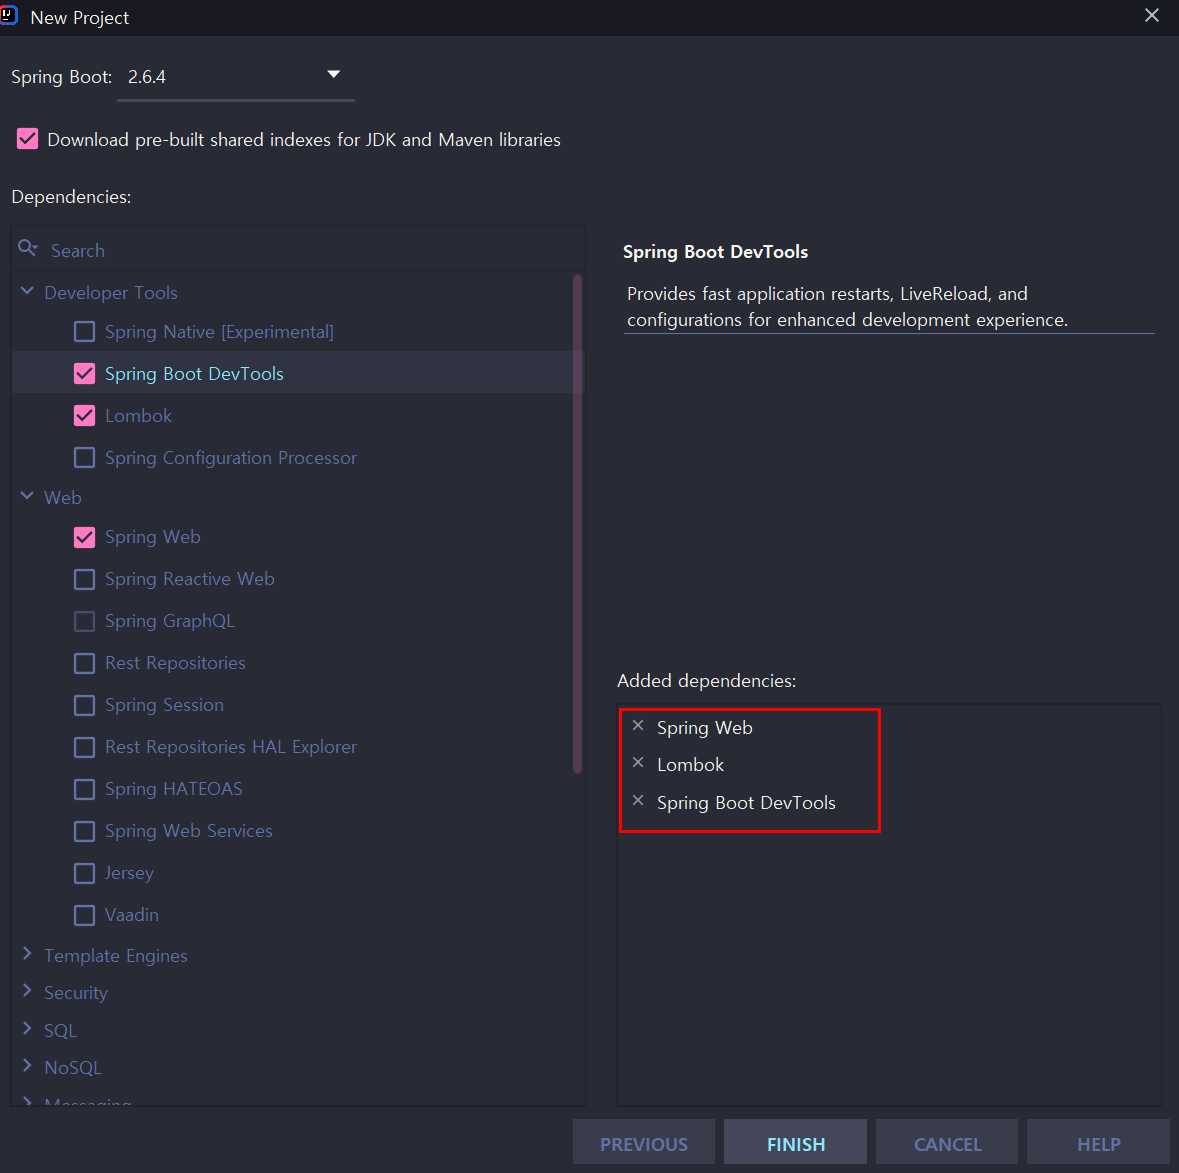
Task: Toggle download pre-built shared indexes checkbox
Action: point(28,138)
